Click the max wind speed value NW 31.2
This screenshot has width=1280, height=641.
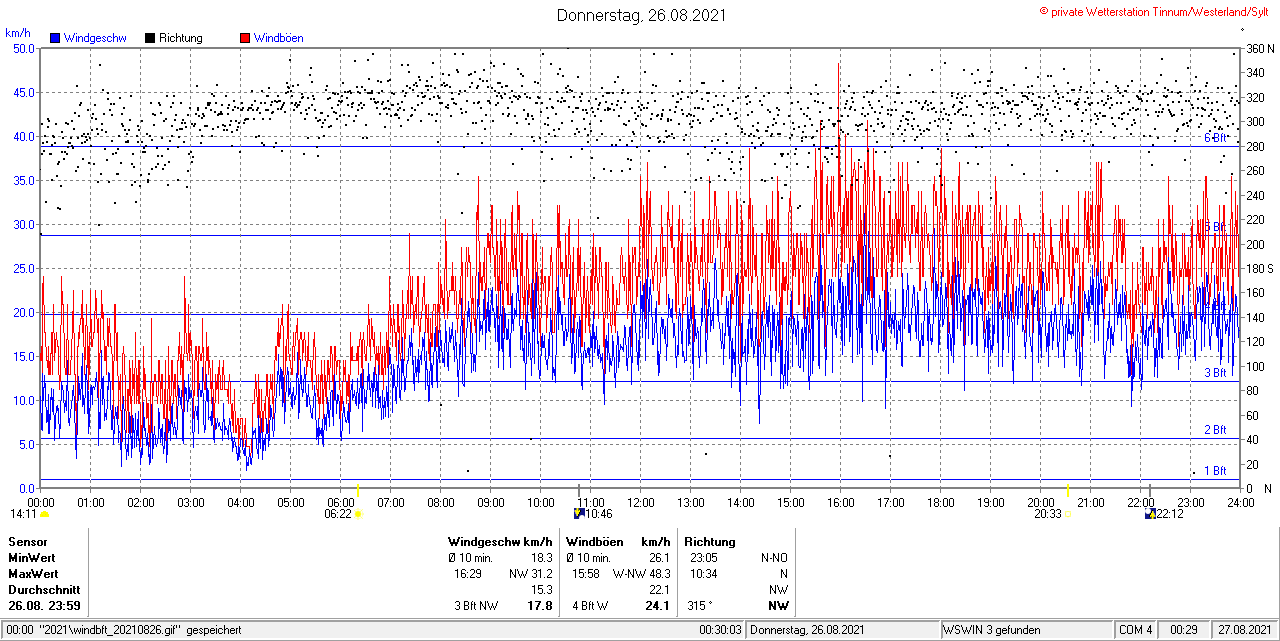coord(531,574)
